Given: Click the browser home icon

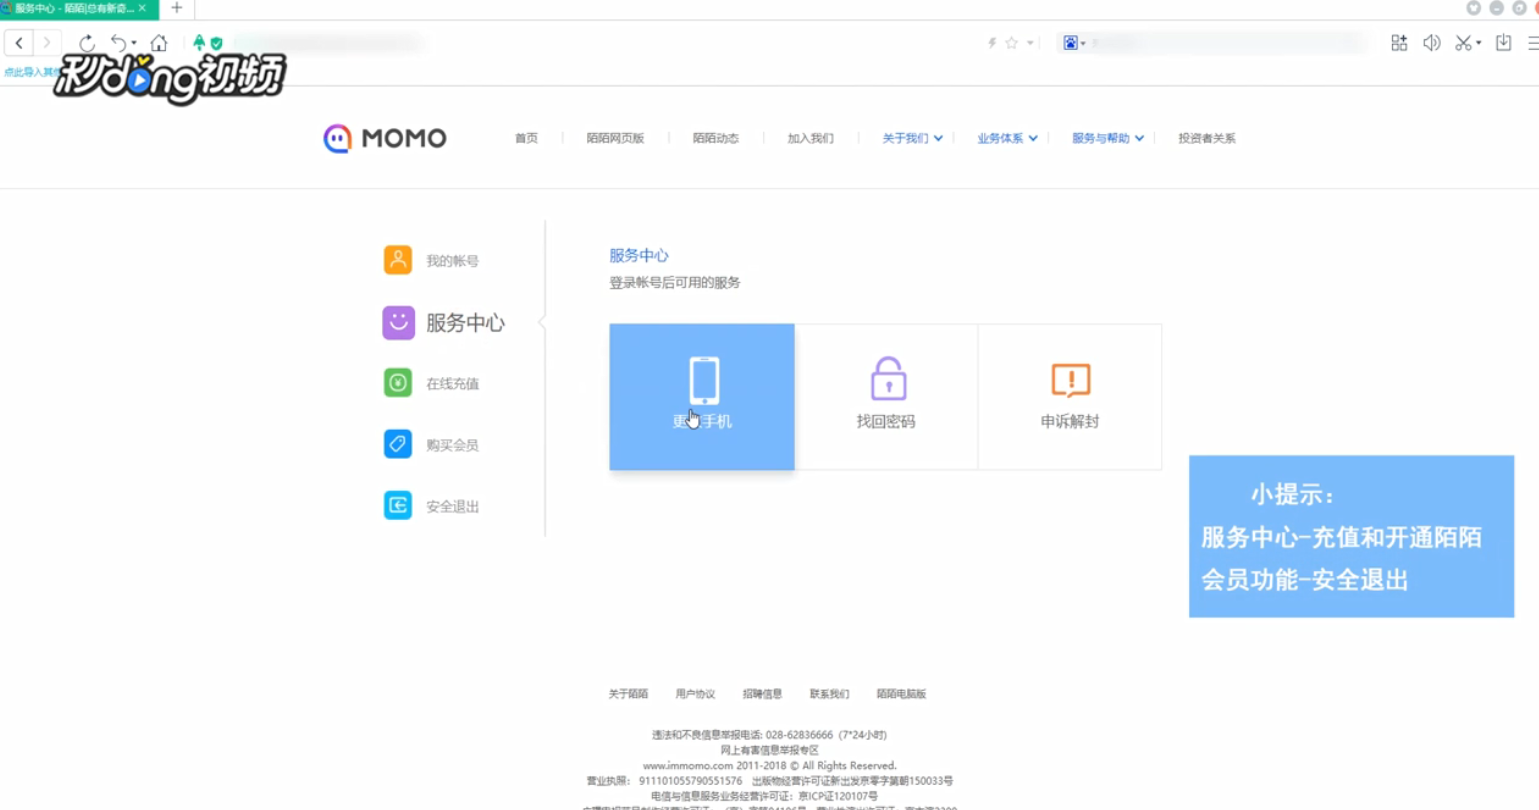Looking at the screenshot, I should coord(160,43).
